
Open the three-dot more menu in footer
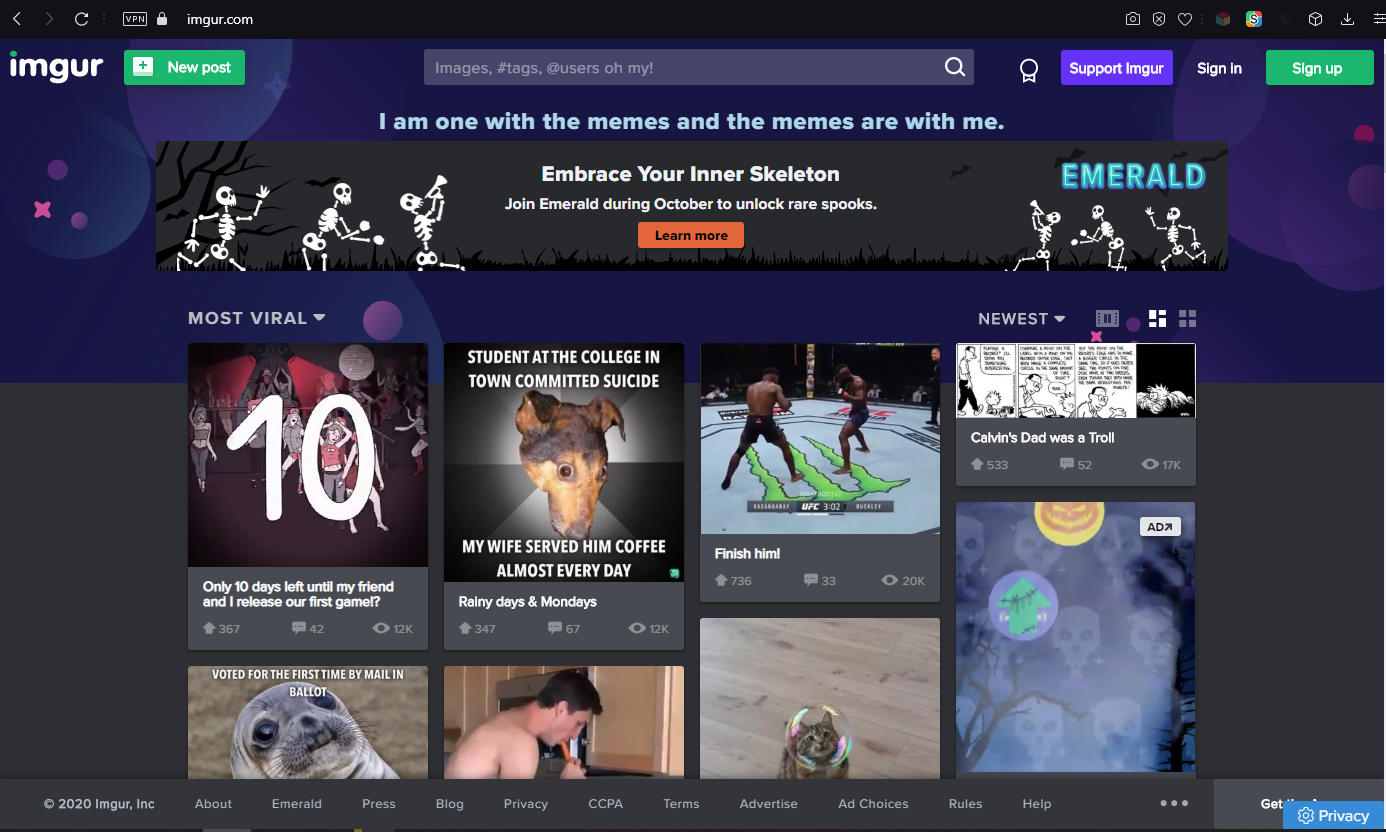click(x=1174, y=803)
